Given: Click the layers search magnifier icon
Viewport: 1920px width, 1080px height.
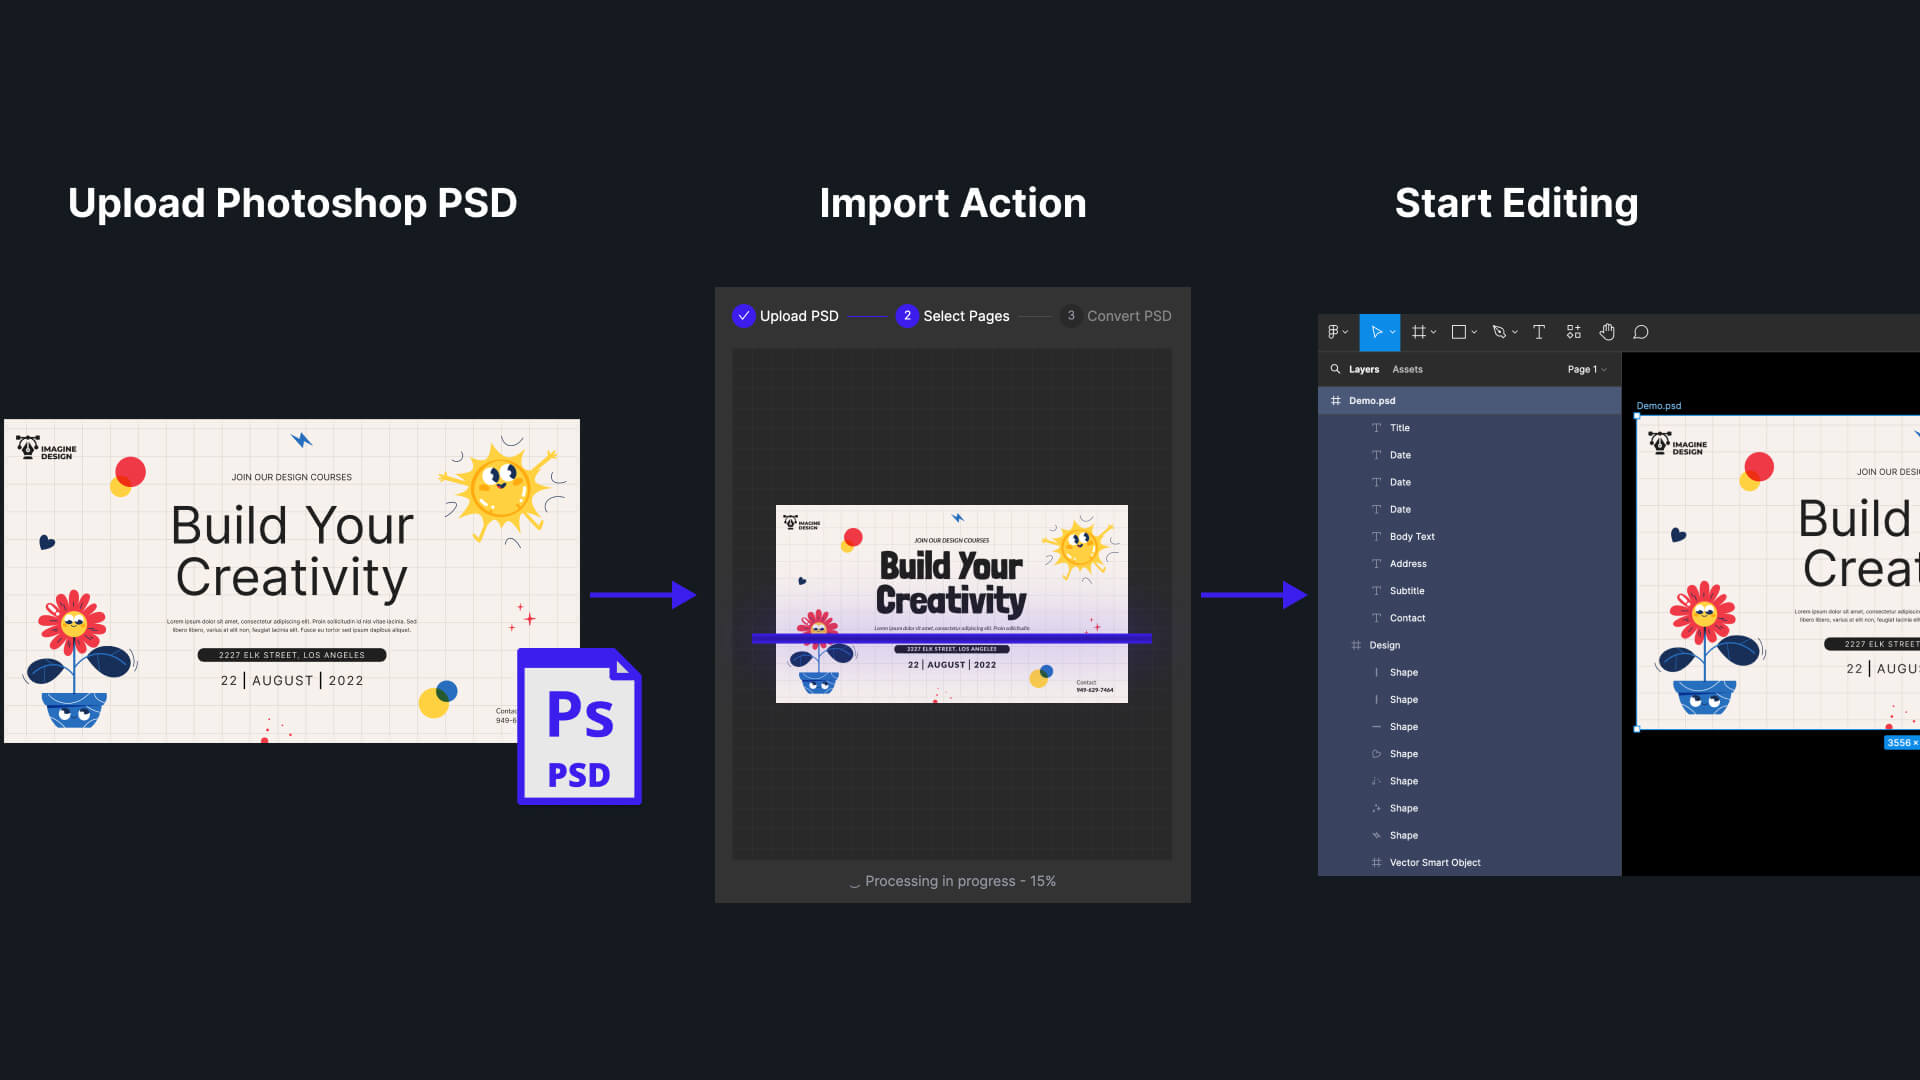Looking at the screenshot, I should 1335,369.
